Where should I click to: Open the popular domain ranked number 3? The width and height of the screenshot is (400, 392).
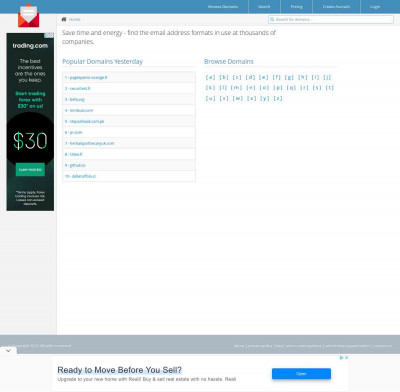75,99
